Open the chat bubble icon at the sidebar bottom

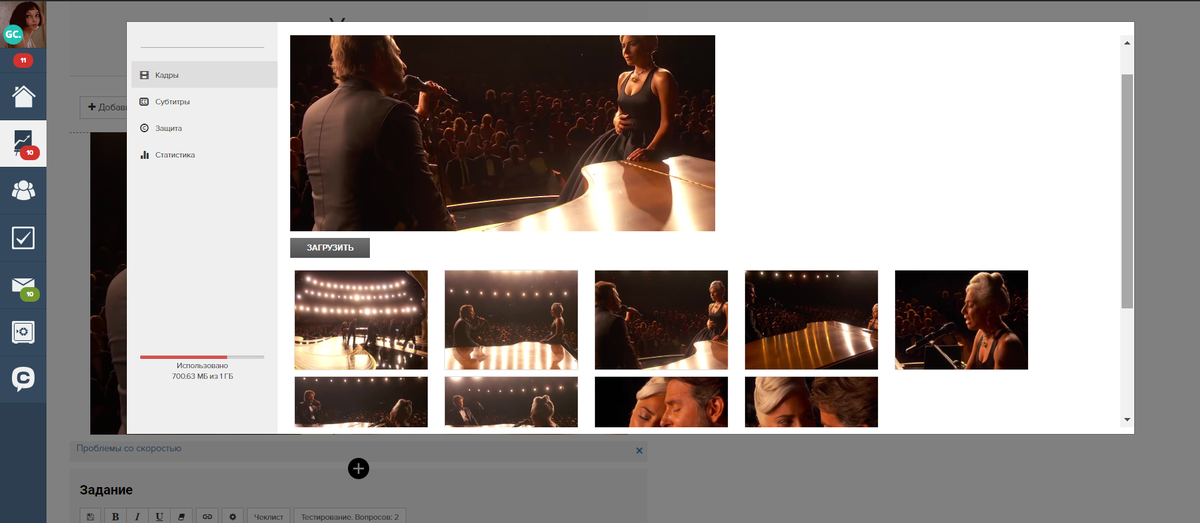point(23,378)
